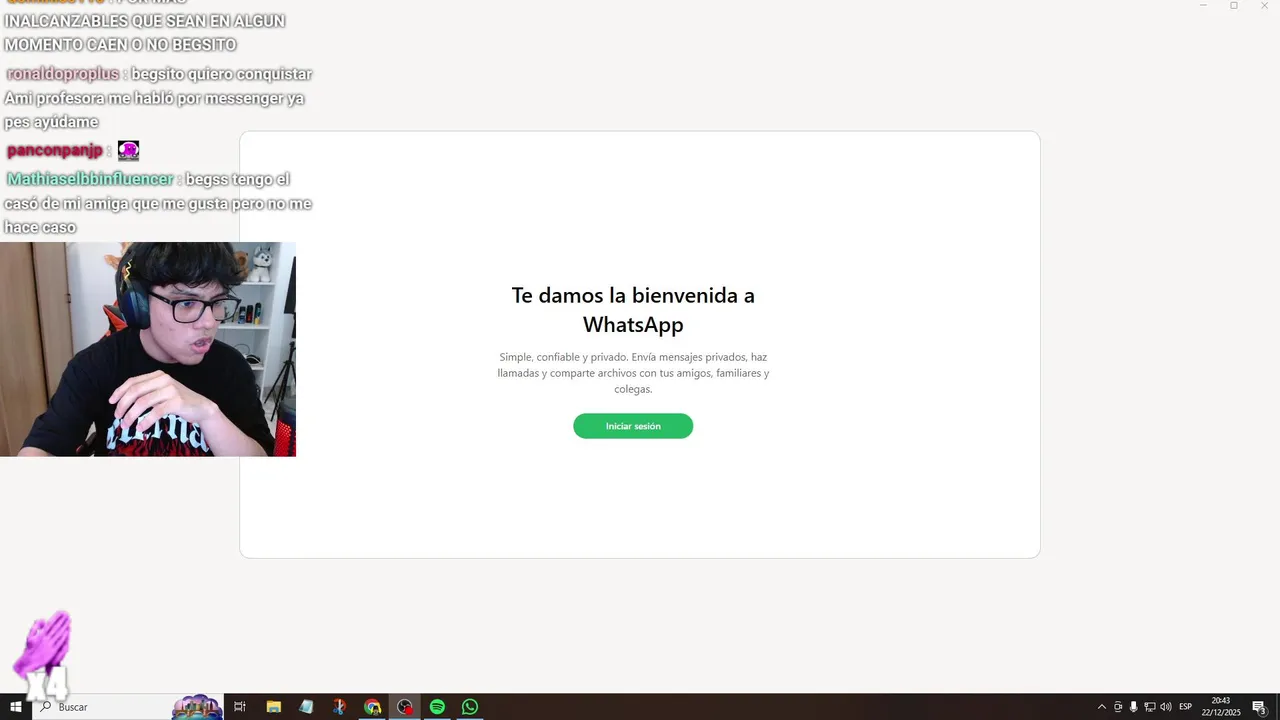Click the ronaldoproplus chat username
The image size is (1280, 720).
pos(62,74)
